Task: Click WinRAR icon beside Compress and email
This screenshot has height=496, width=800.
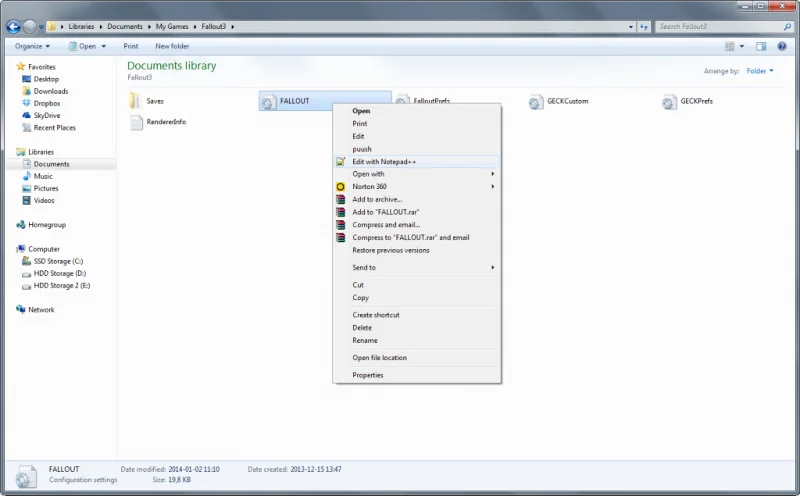Action: pos(340,225)
